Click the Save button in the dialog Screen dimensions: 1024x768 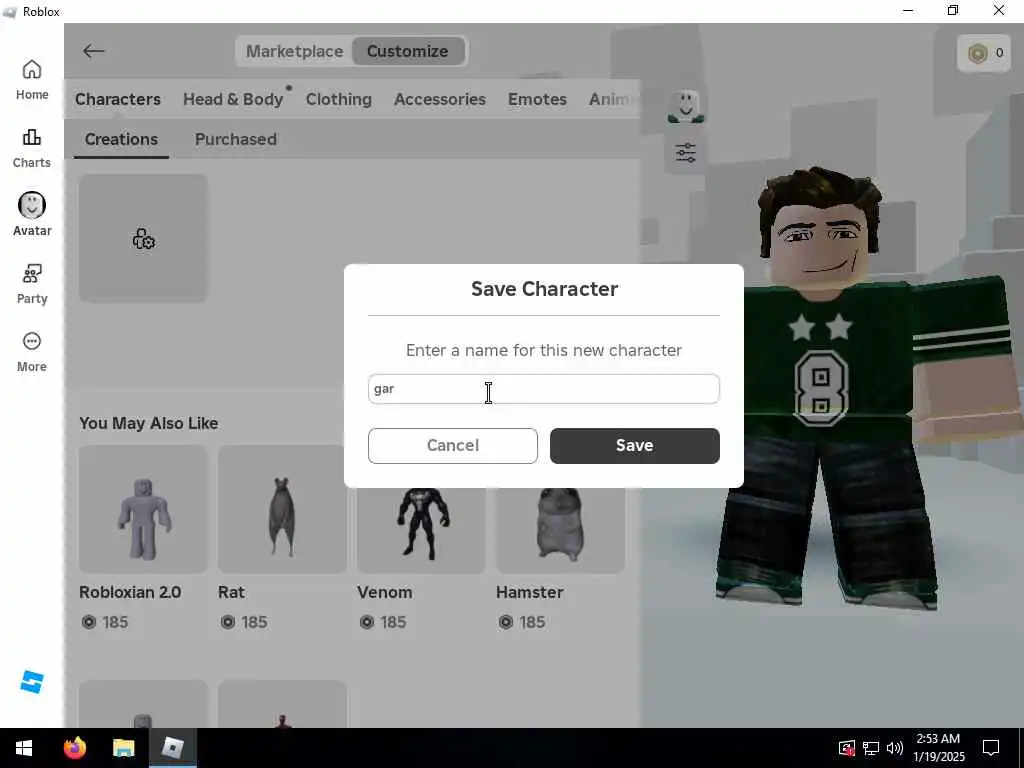click(x=635, y=445)
